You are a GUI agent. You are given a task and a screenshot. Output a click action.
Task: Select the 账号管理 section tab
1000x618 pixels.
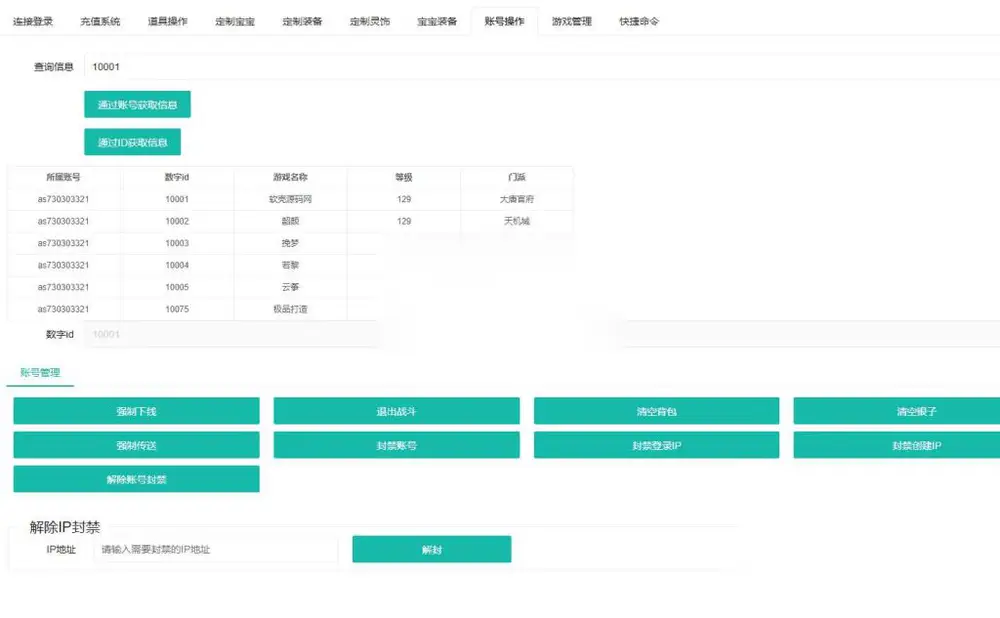(x=40, y=372)
